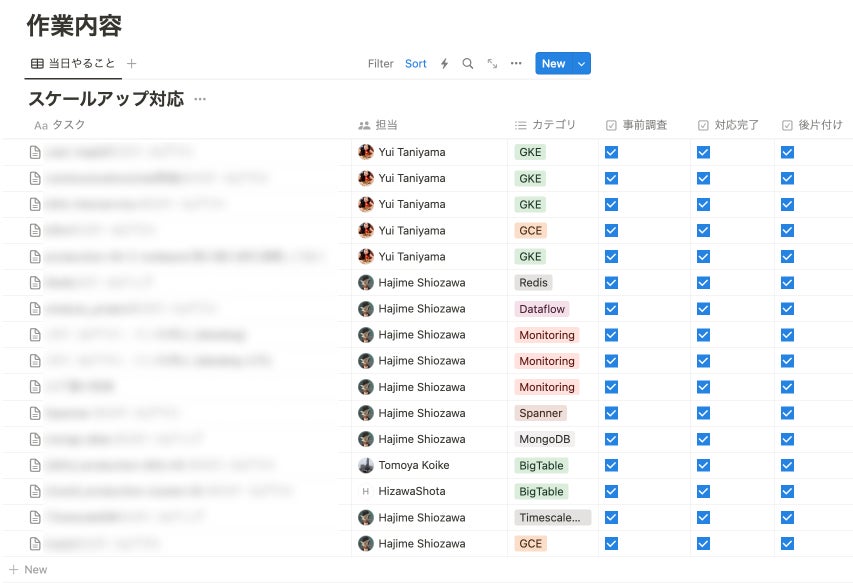The image size is (853, 583).
Task: Uncheck 事前調査 in the first GKE row
Action: coord(611,152)
